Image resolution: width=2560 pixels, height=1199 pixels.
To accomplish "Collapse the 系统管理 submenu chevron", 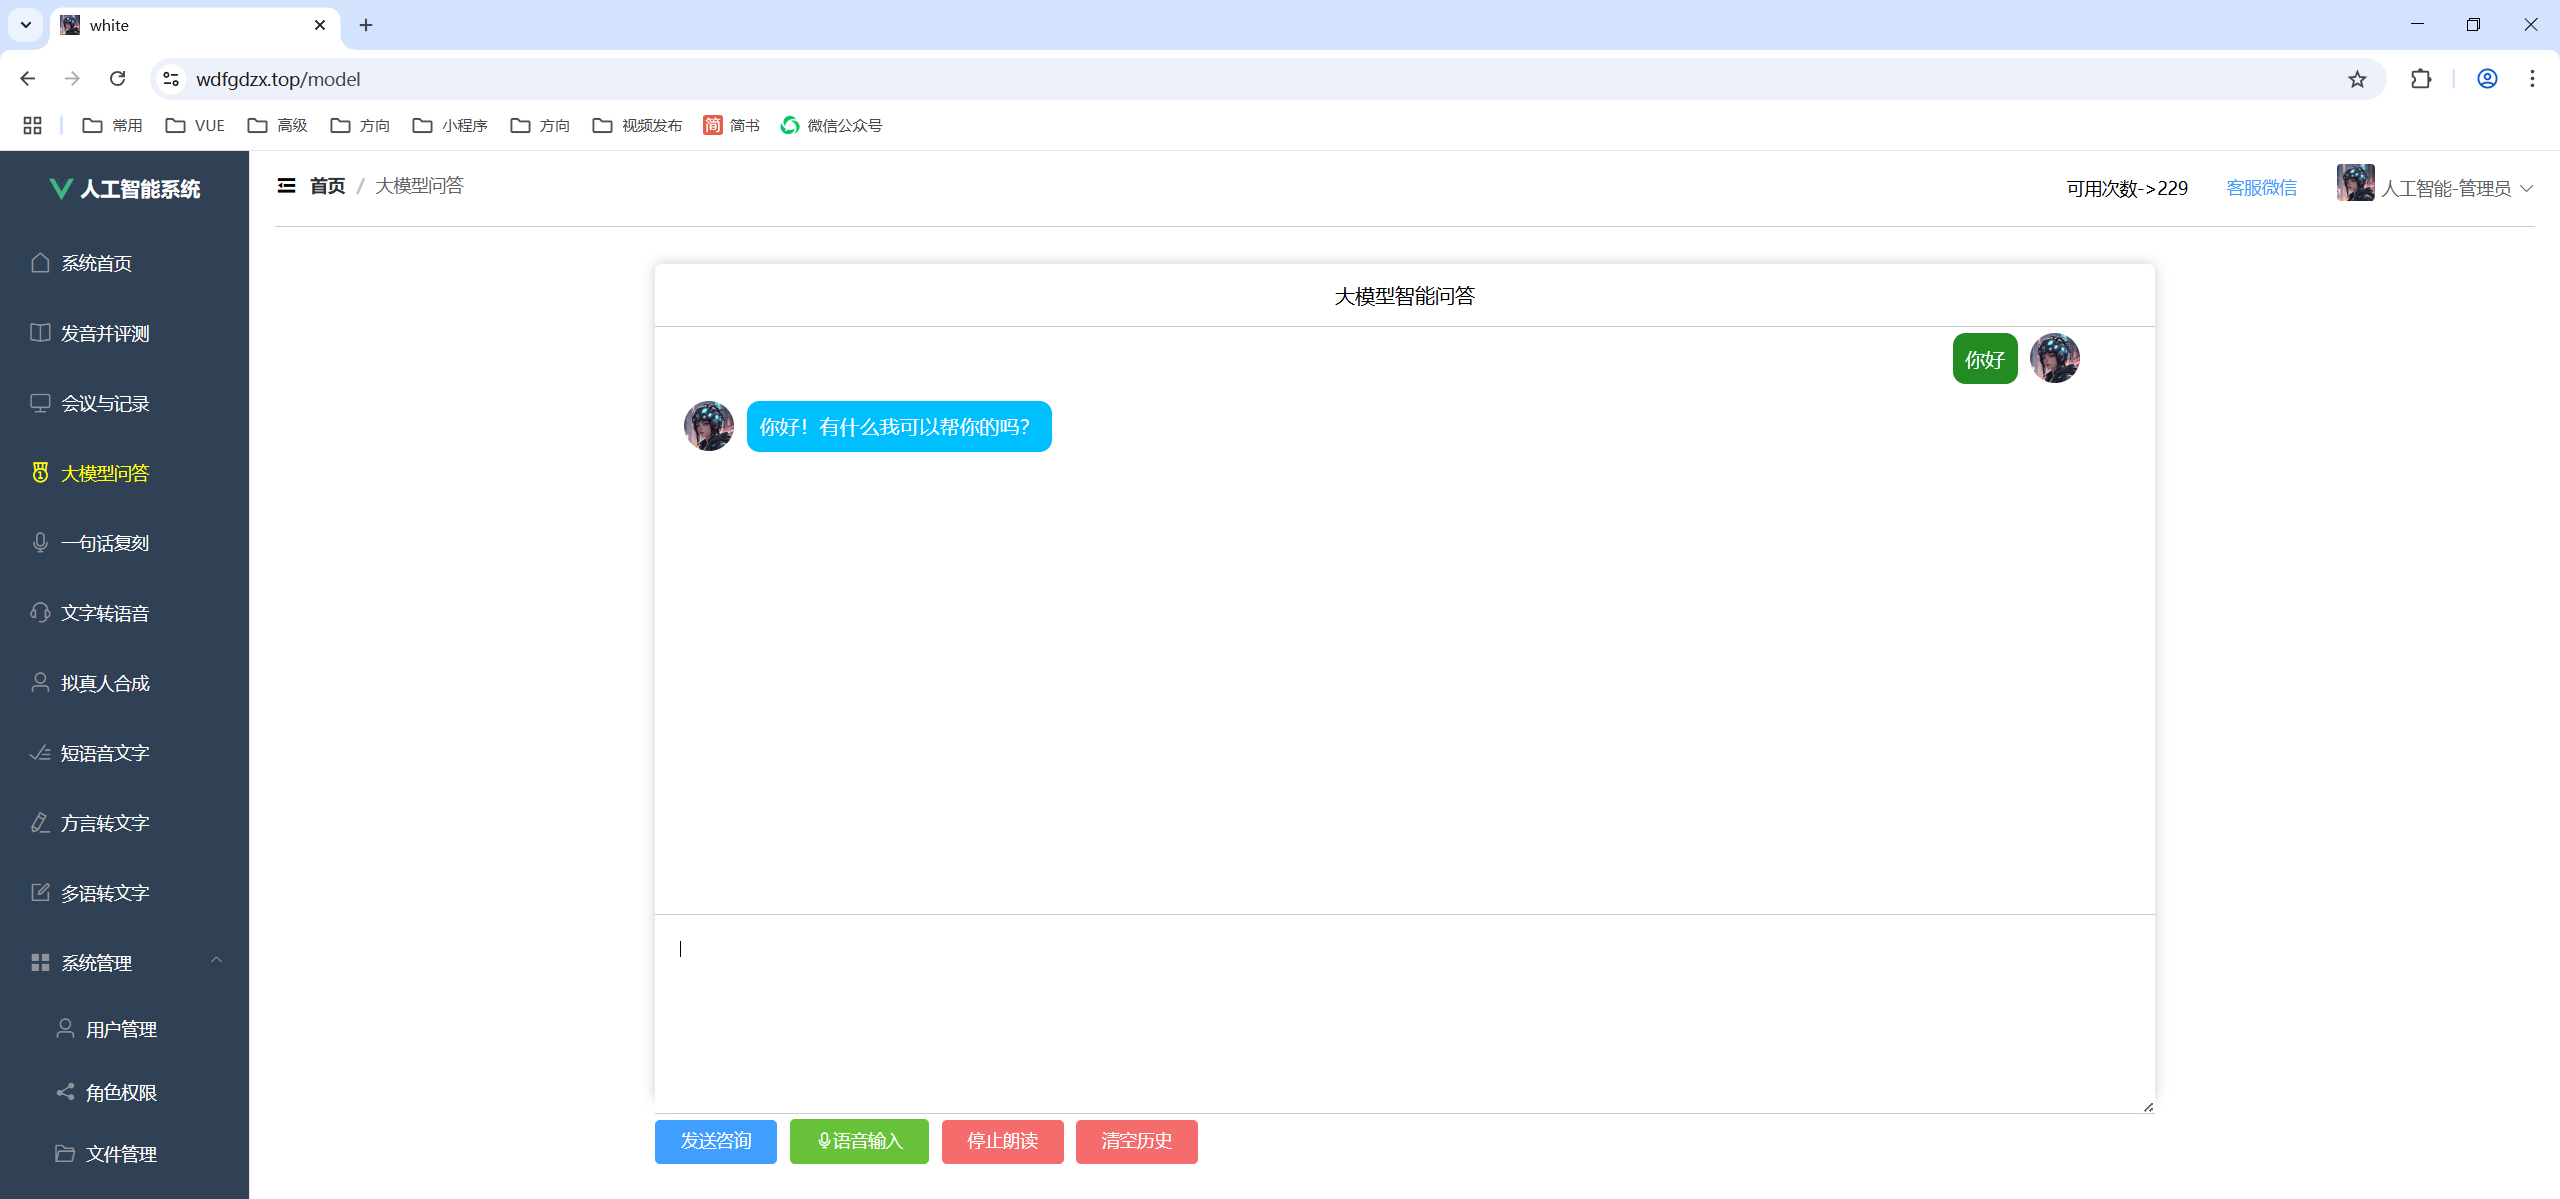I will (x=216, y=960).
